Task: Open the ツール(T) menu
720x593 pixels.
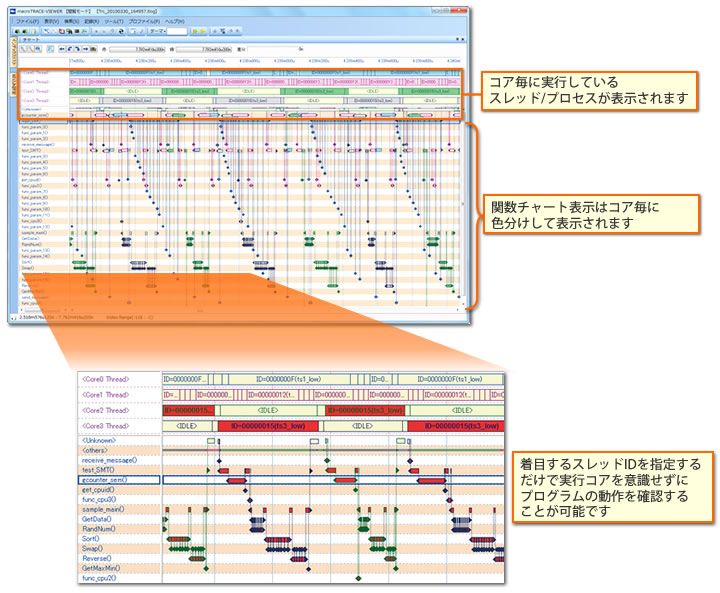Action: [114, 22]
